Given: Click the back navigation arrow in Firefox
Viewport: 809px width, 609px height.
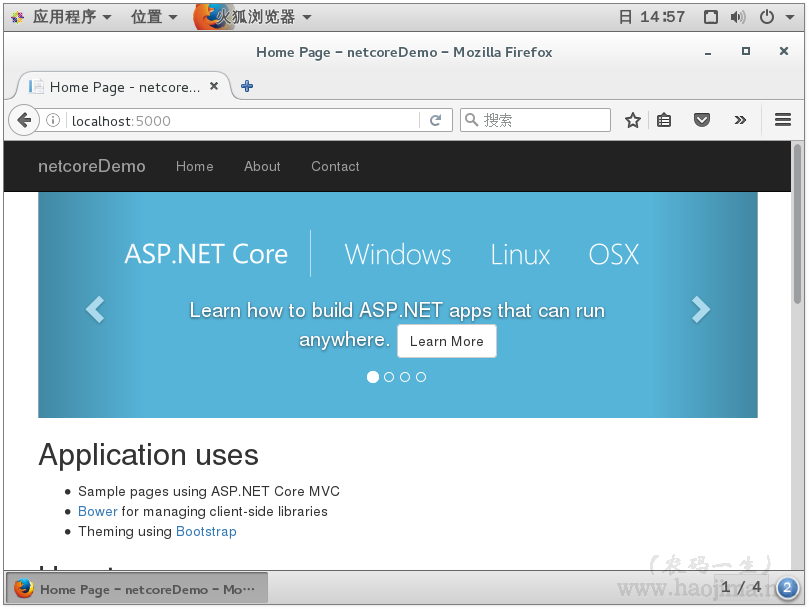Looking at the screenshot, I should pos(24,120).
